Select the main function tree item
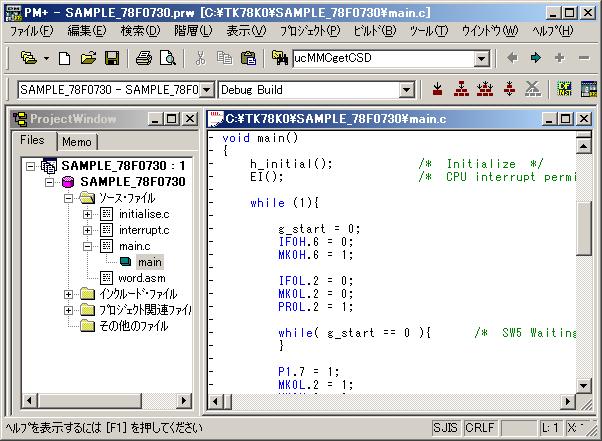The height and width of the screenshot is (441, 602). 150,262
